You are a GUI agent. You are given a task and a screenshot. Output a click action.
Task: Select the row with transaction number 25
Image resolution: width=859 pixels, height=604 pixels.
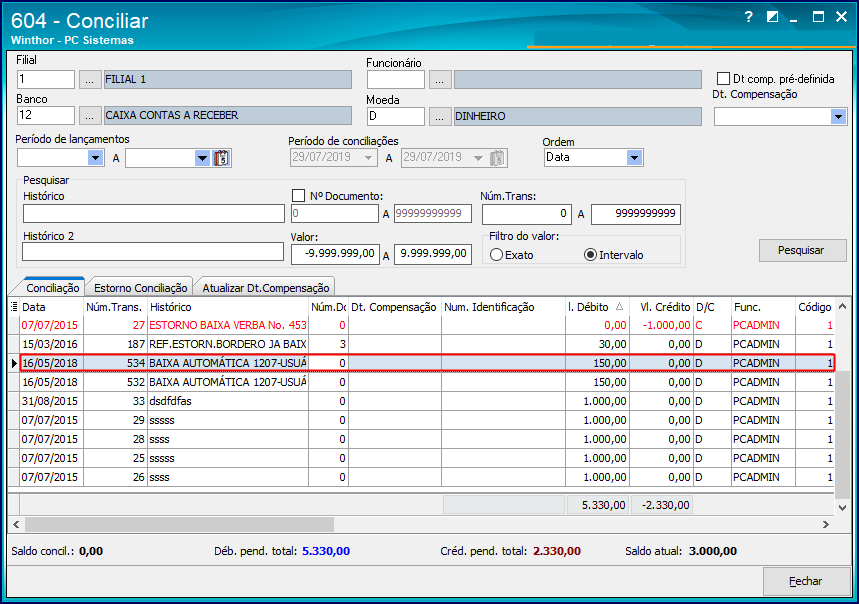tap(427, 458)
